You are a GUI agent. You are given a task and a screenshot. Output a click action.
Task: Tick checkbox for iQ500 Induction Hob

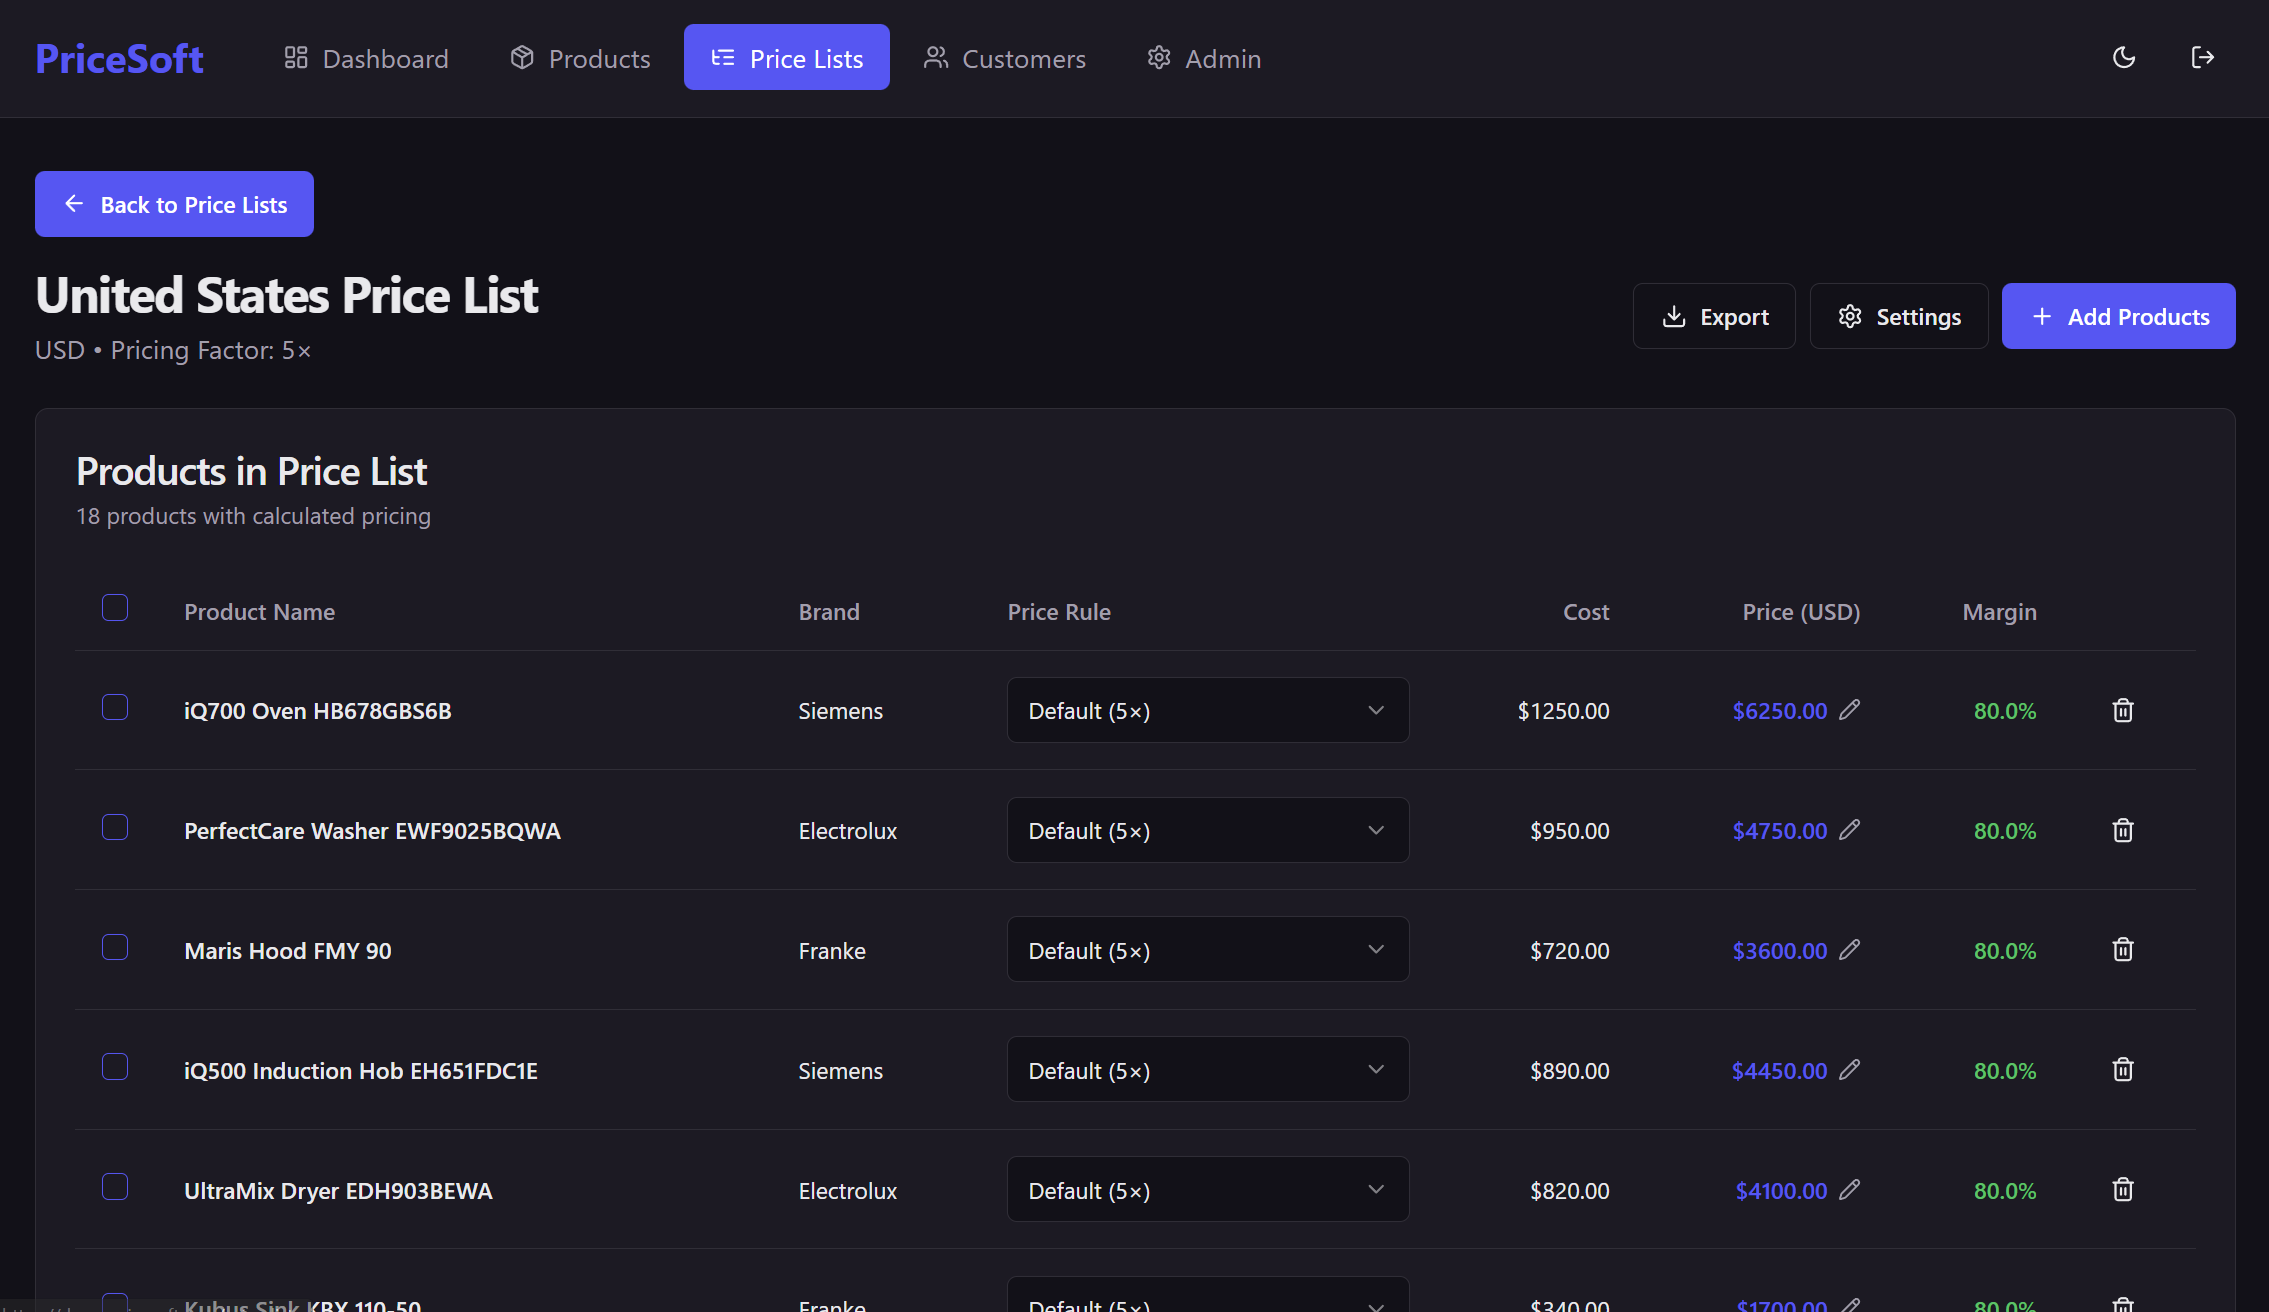point(115,1067)
